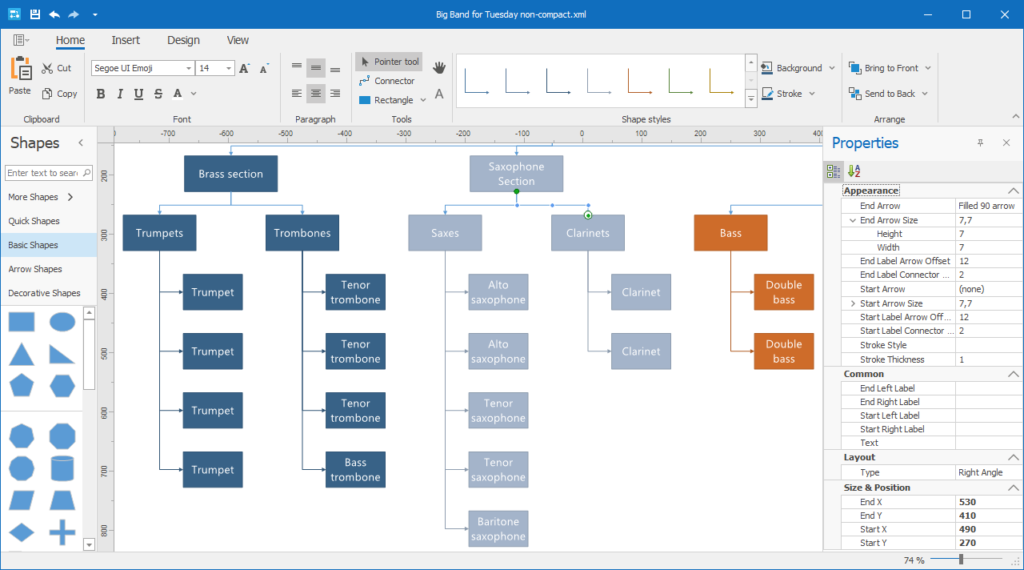Click the Cut button
Image resolution: width=1024 pixels, height=570 pixels.
pos(56,68)
